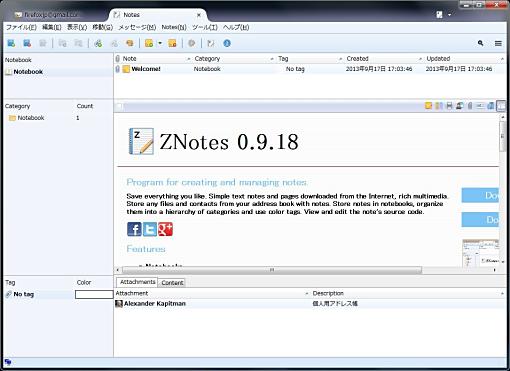
Task: Click the orange tag icon in main toolbar
Action: pos(129,43)
